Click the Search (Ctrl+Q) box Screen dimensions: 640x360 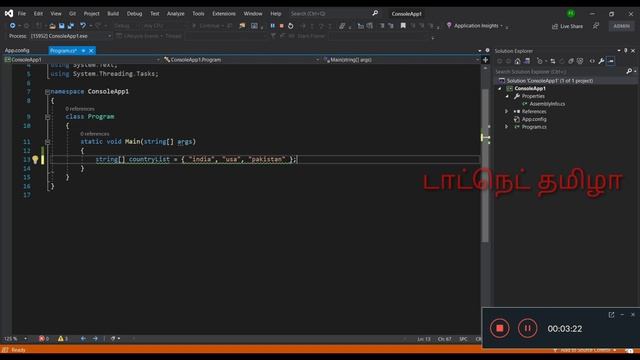334,13
